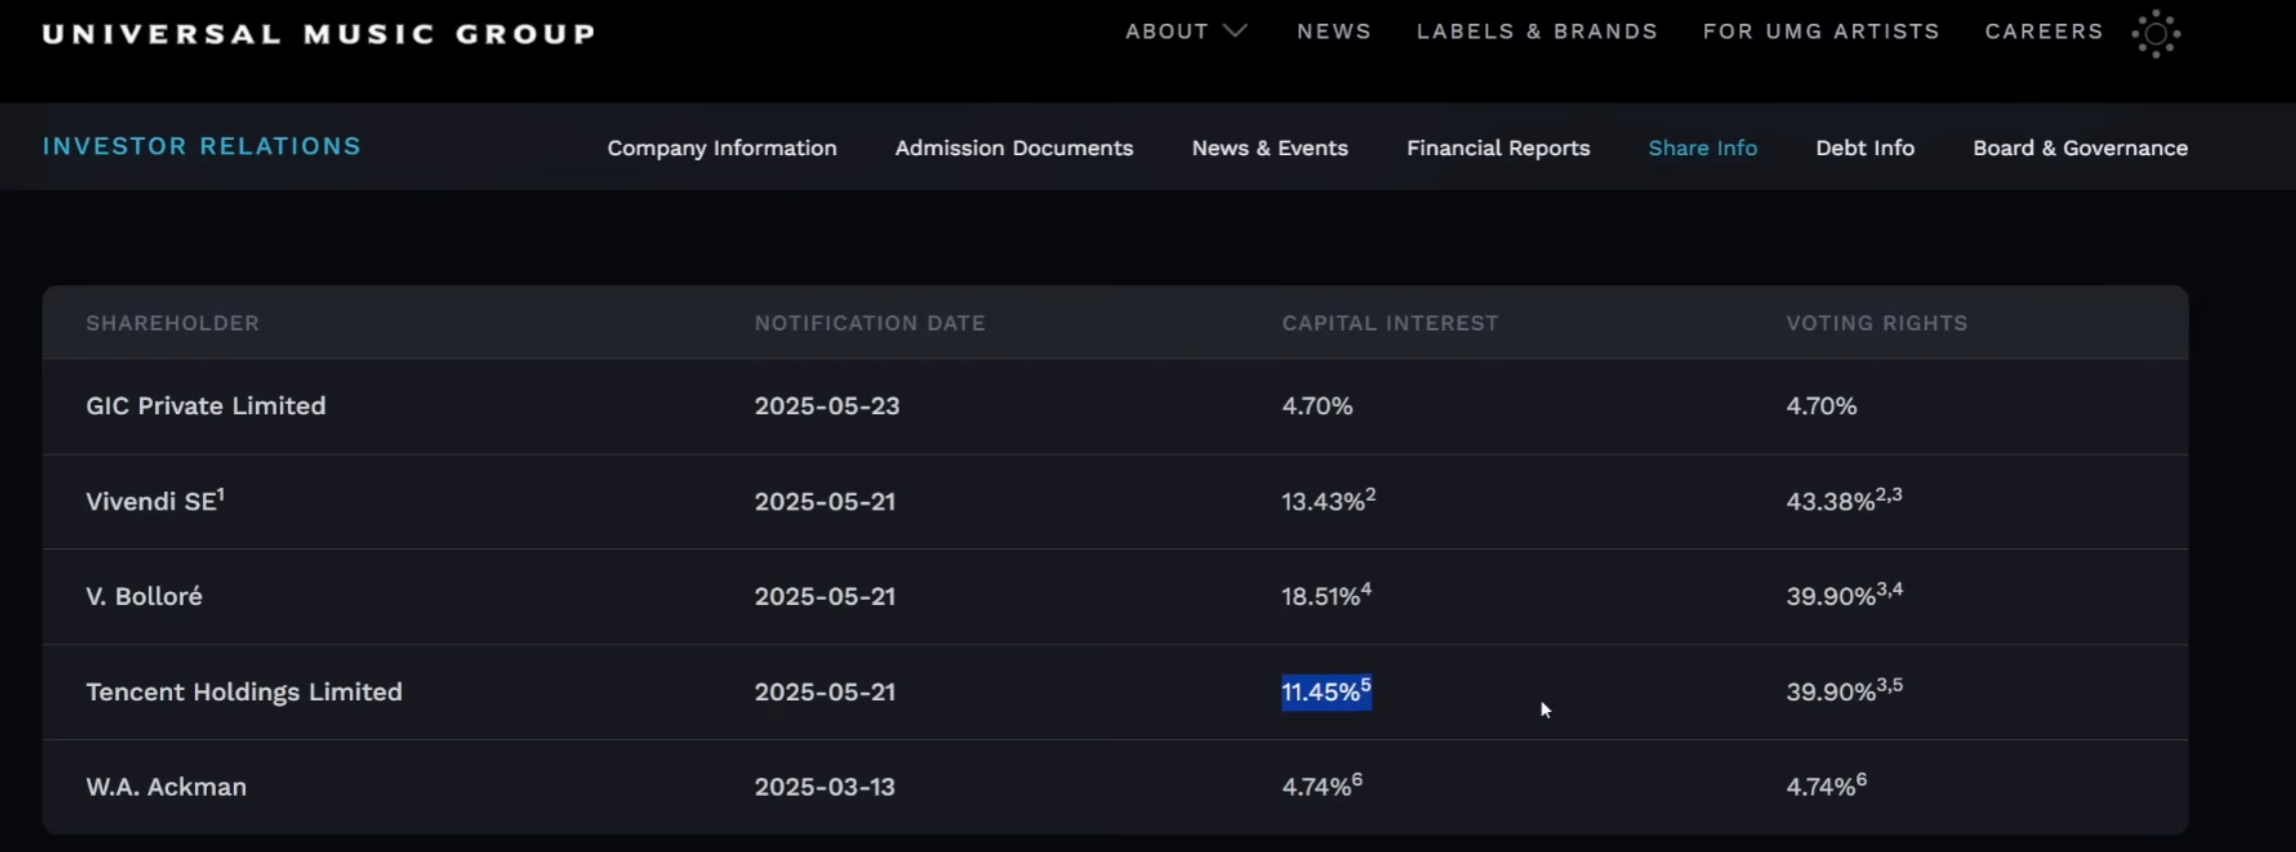Click W.A. Ackman's 4.74% voting rights
The width and height of the screenshot is (2296, 852).
pyautogui.click(x=1826, y=785)
